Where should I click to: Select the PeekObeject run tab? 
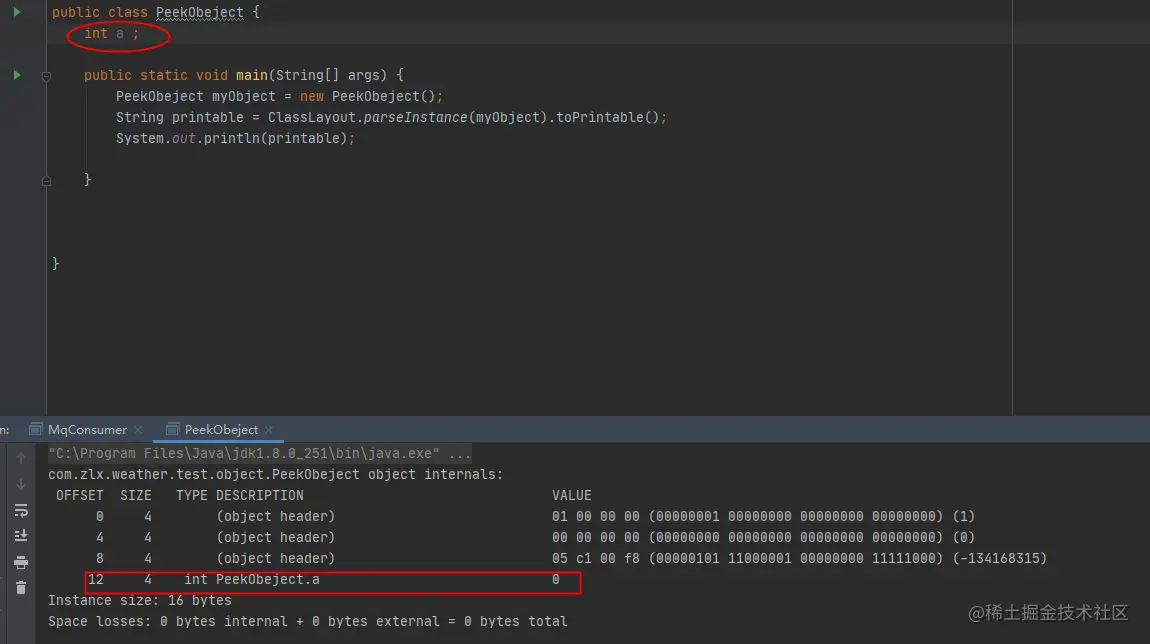pyautogui.click(x=221, y=430)
